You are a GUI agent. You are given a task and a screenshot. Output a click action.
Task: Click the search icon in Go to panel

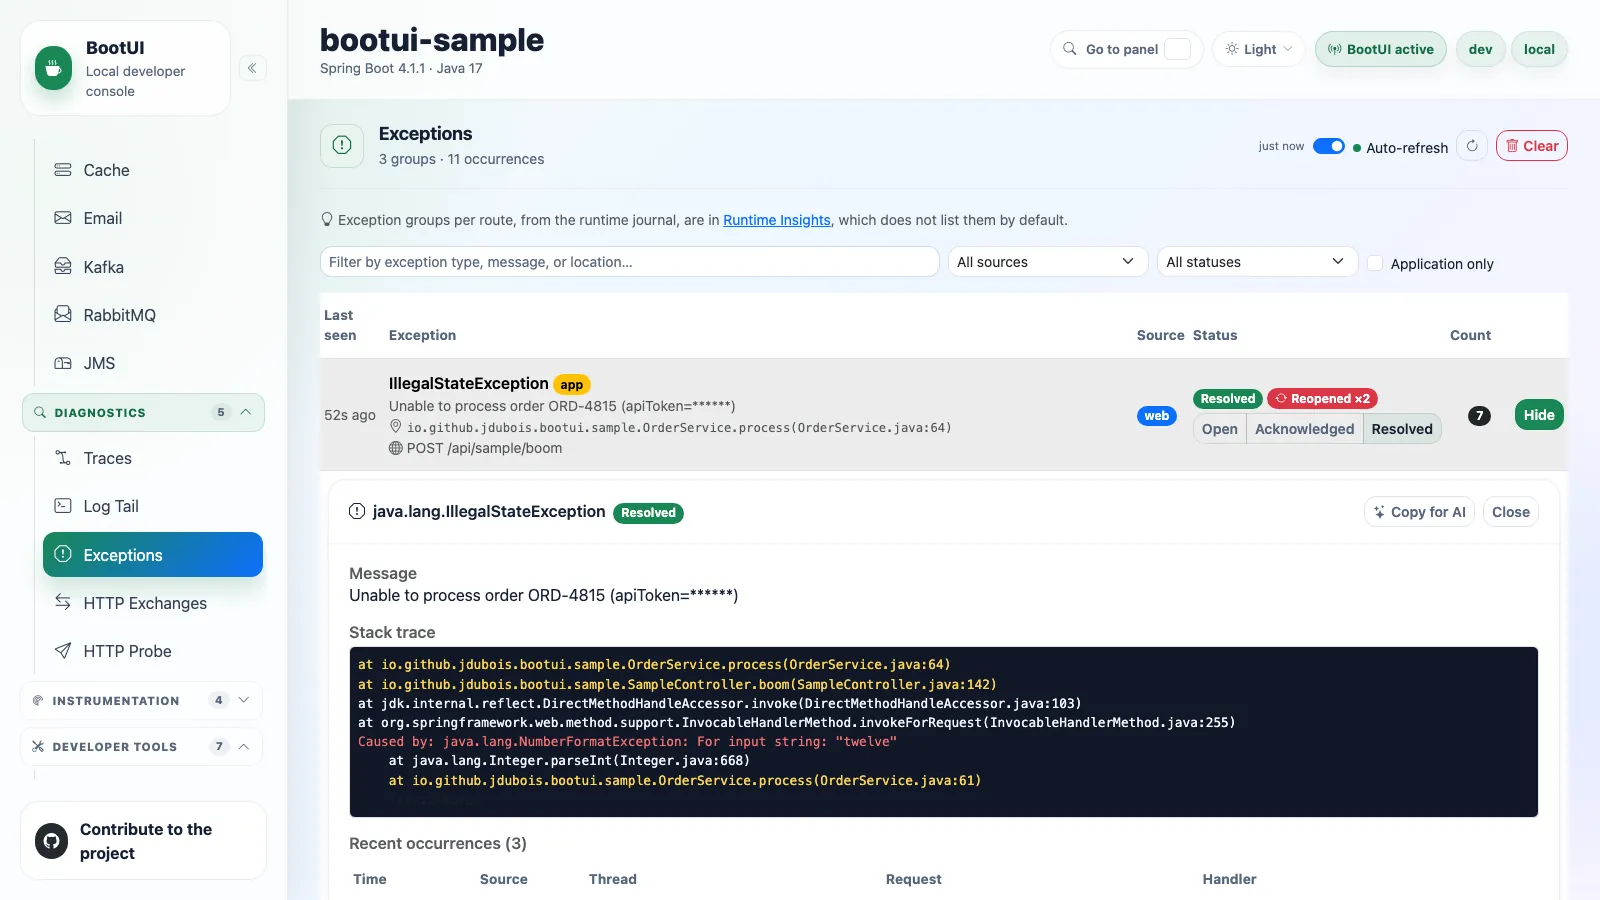[1070, 49]
